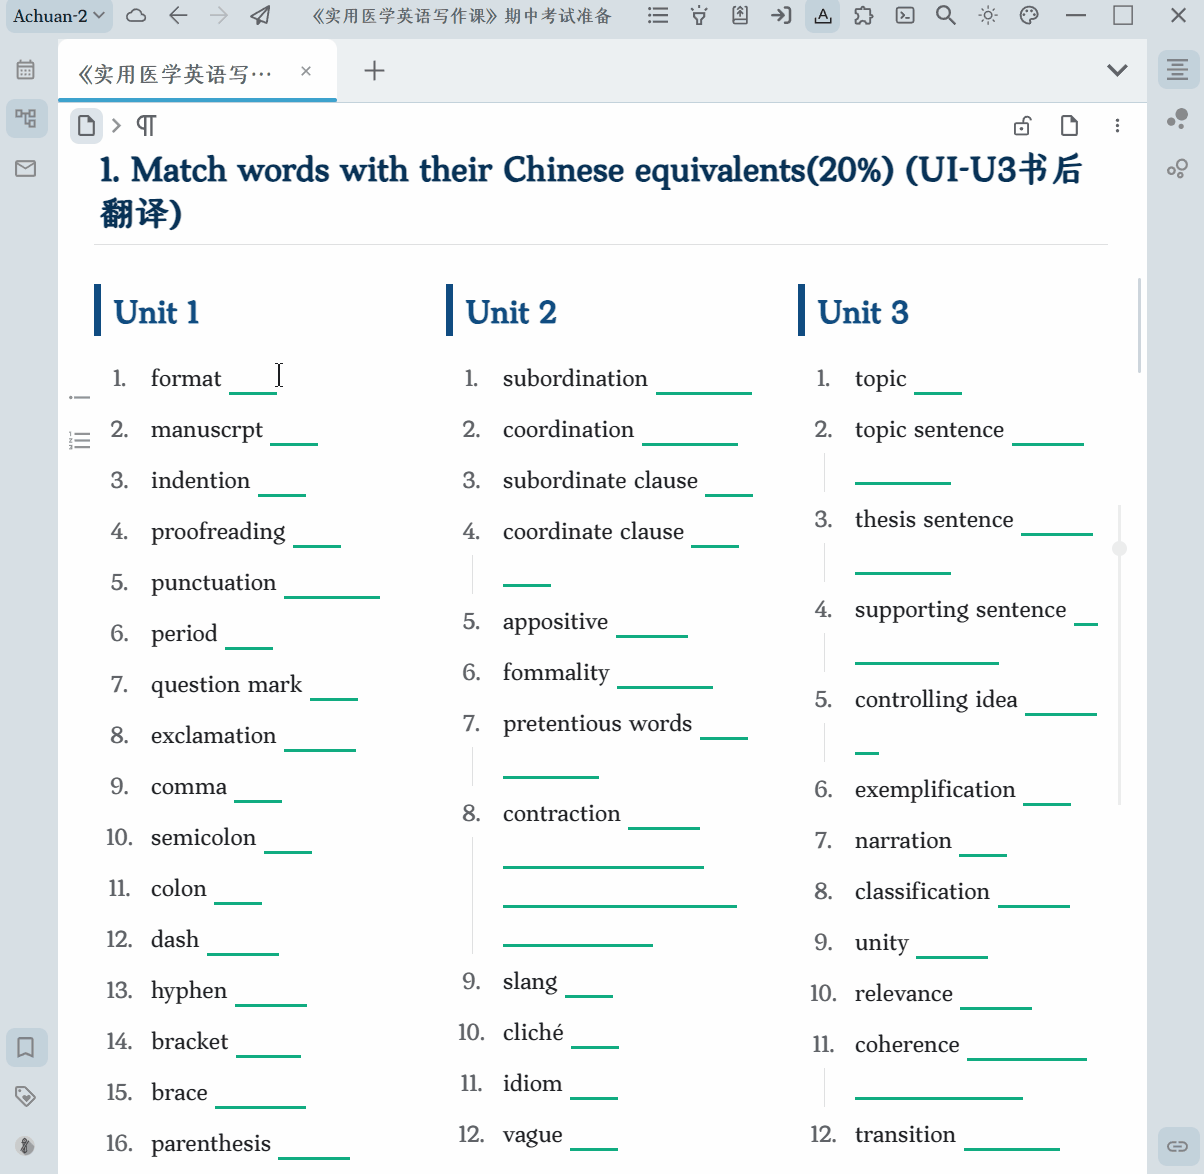This screenshot has height=1174, width=1204.
Task: Open the document more options menu
Action: pos(1117,126)
